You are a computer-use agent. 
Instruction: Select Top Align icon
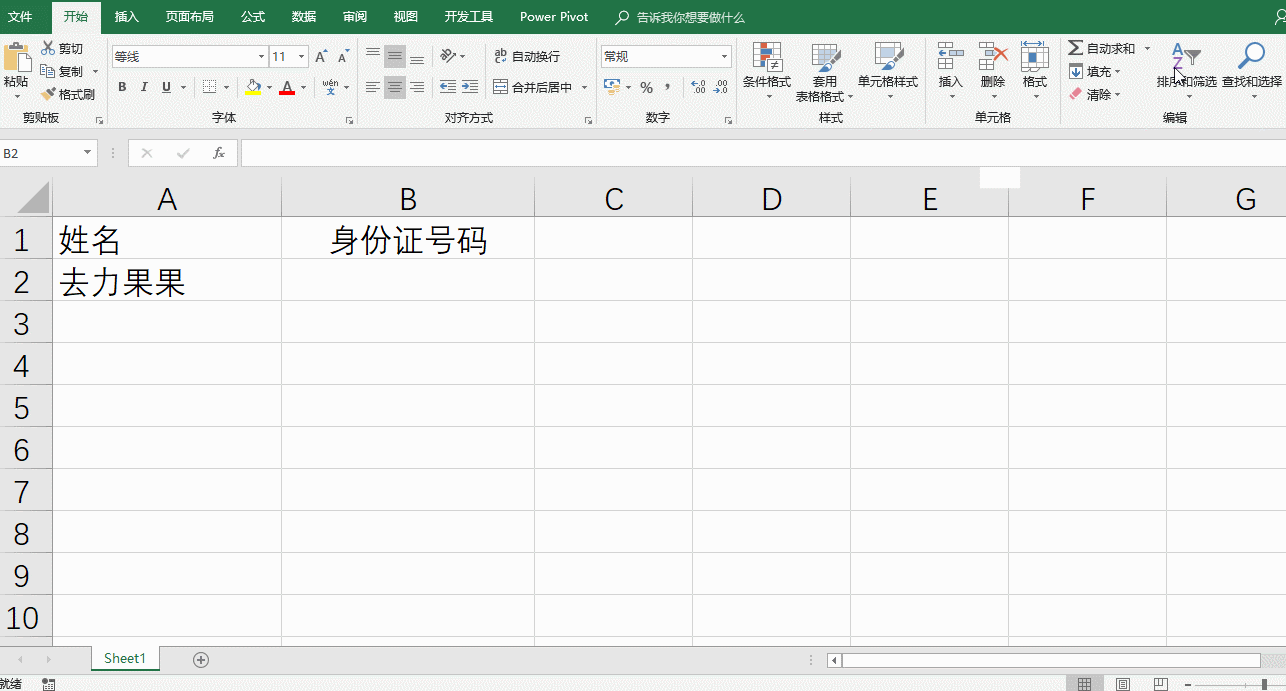click(373, 57)
